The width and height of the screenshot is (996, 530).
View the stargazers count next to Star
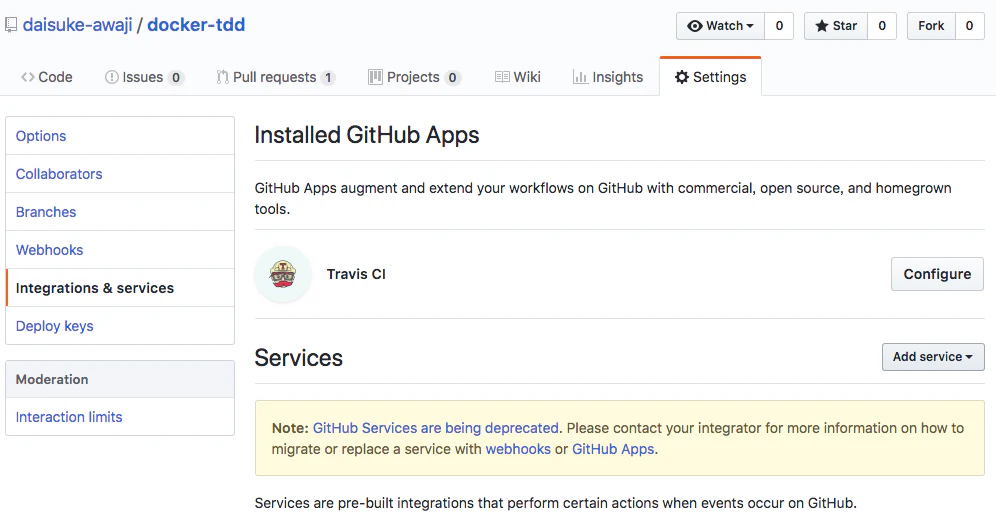(x=882, y=26)
